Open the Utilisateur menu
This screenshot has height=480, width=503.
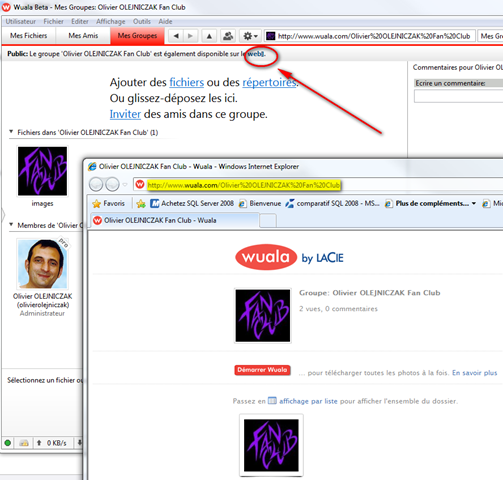pyautogui.click(x=21, y=21)
